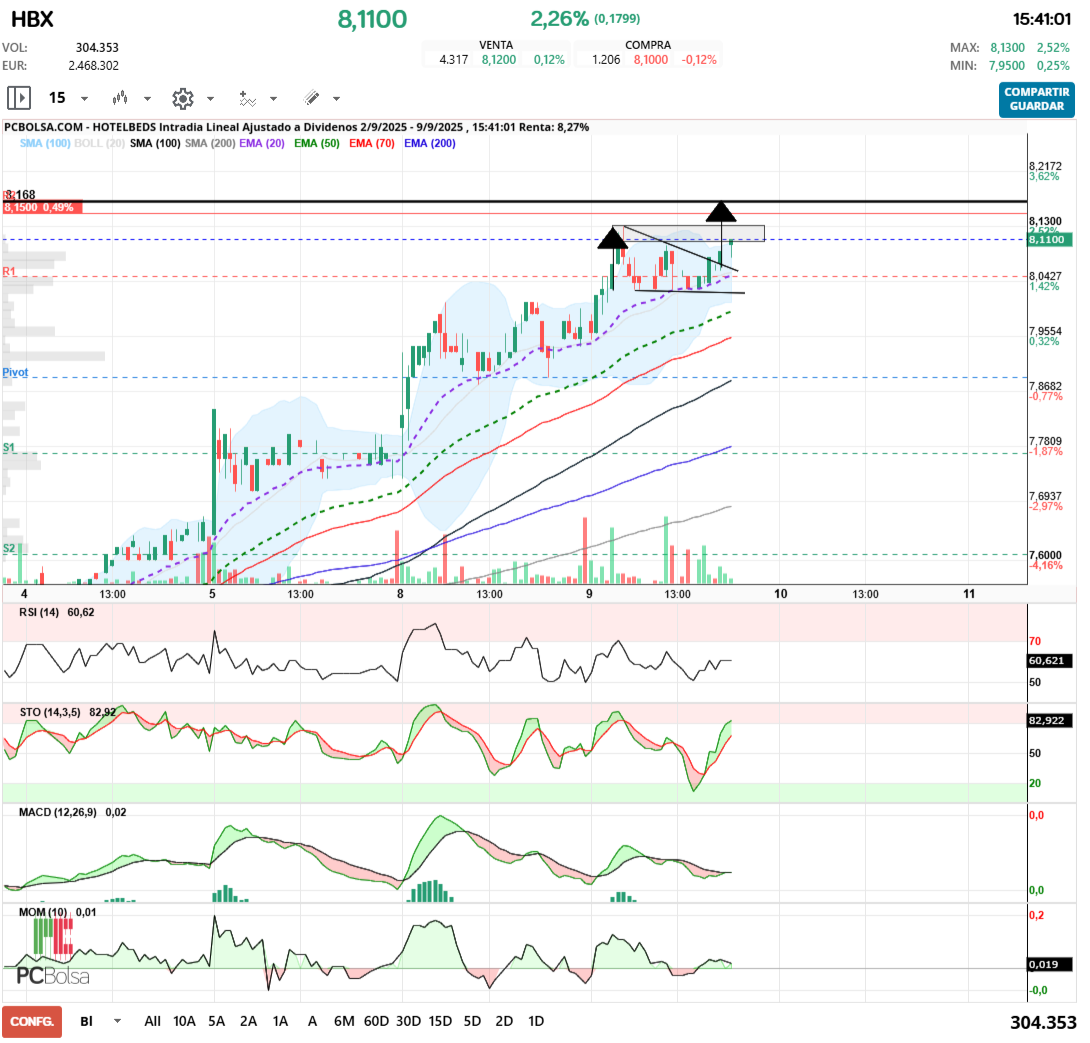Switch to the 1D range
The image size is (1090, 1043).
point(536,1021)
